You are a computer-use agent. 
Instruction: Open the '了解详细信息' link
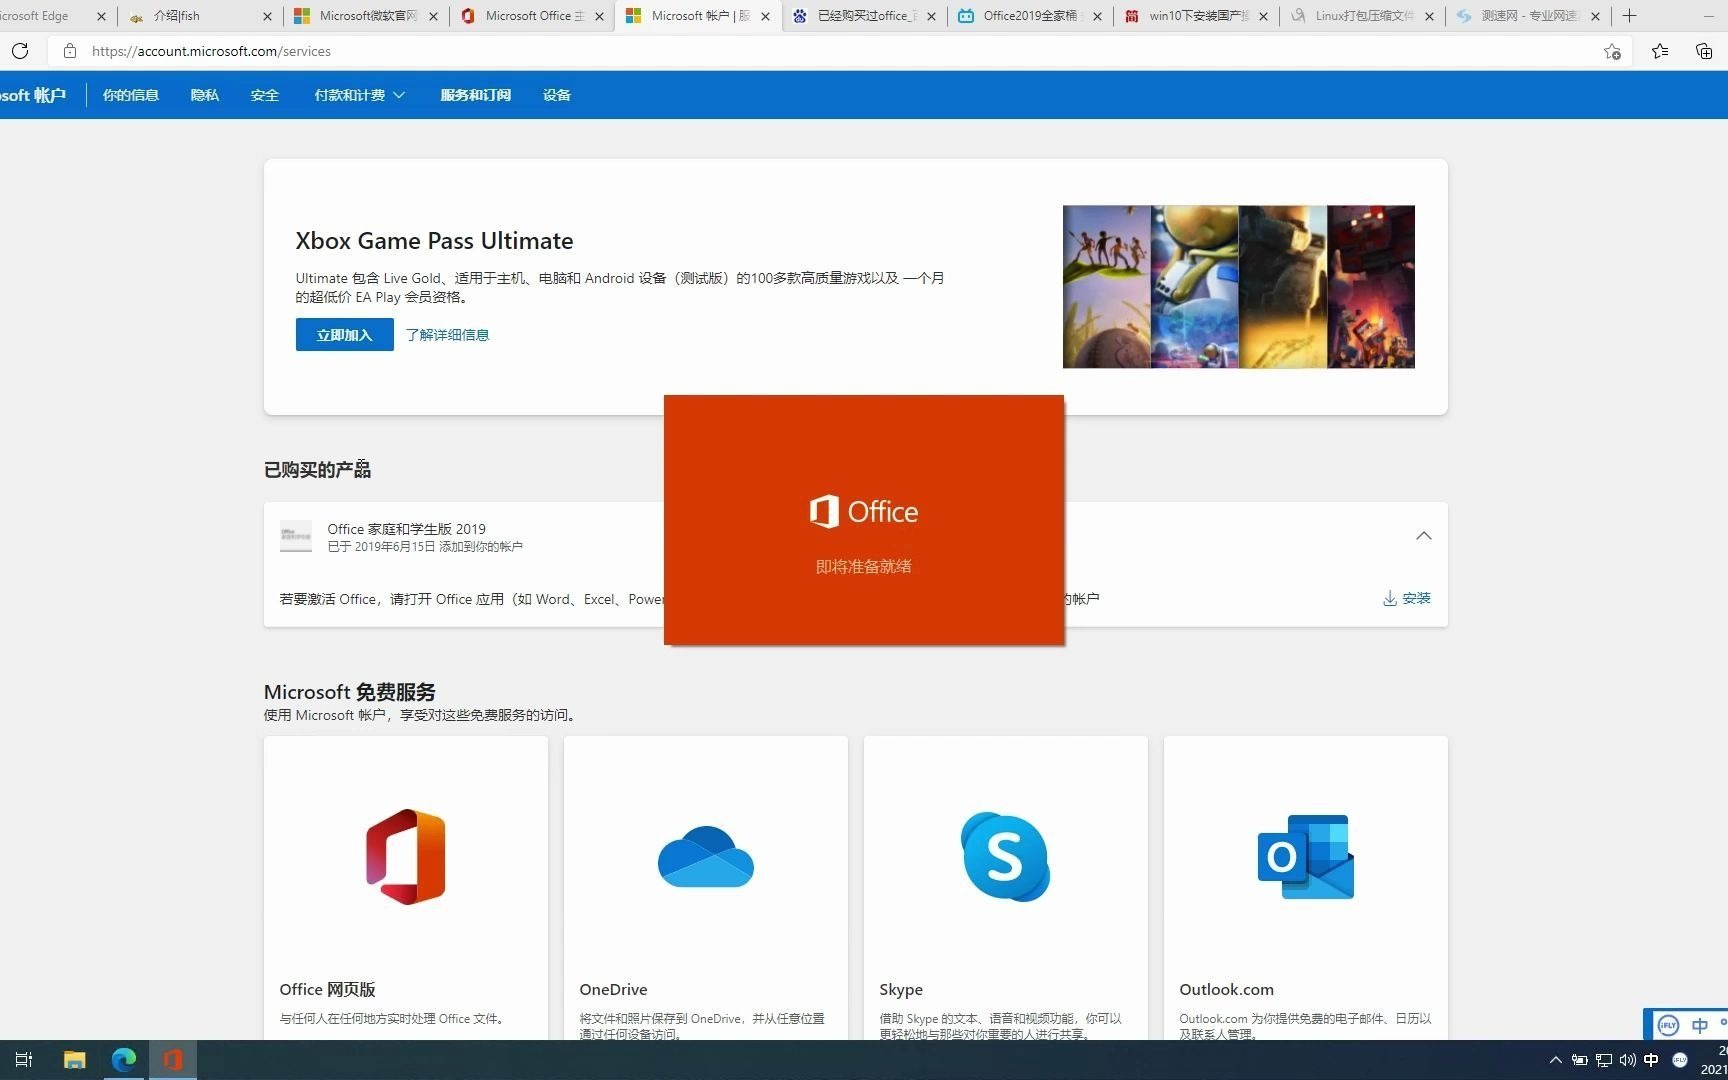(447, 335)
